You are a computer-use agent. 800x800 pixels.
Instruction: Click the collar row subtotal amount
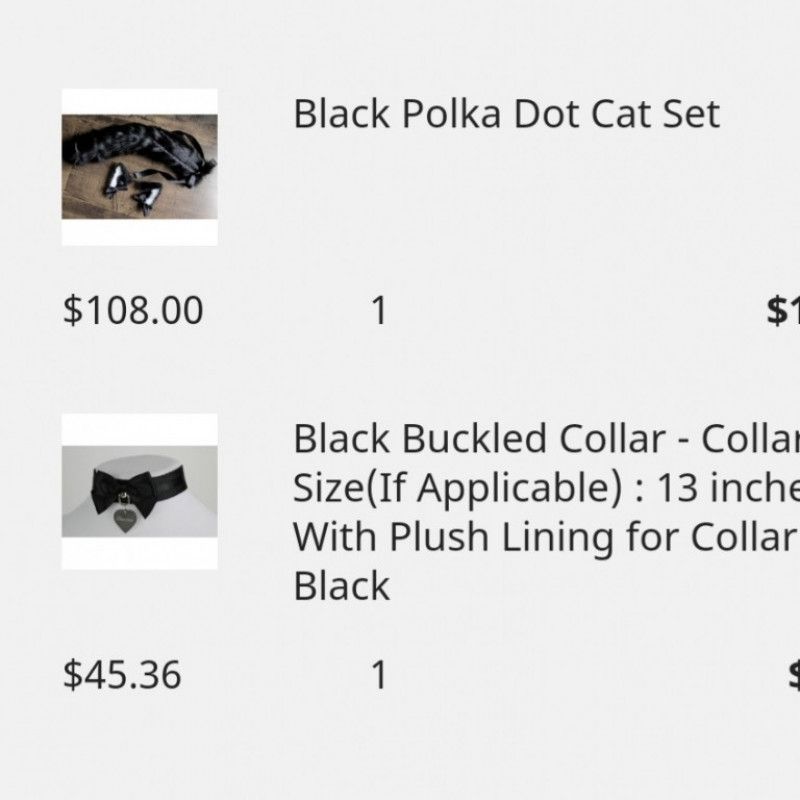793,675
